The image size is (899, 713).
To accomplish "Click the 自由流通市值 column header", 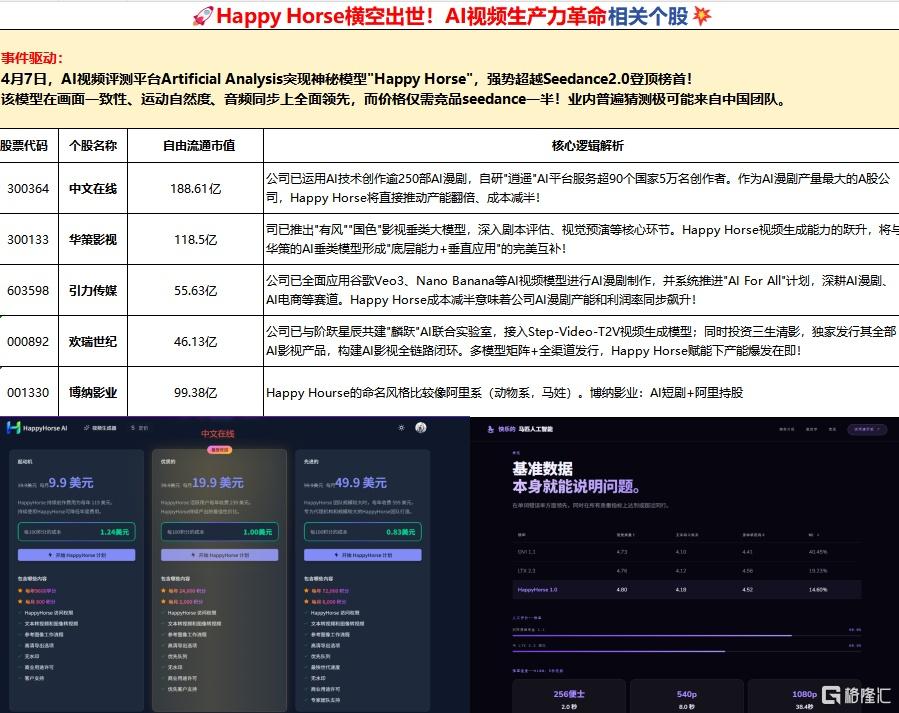I will click(196, 146).
